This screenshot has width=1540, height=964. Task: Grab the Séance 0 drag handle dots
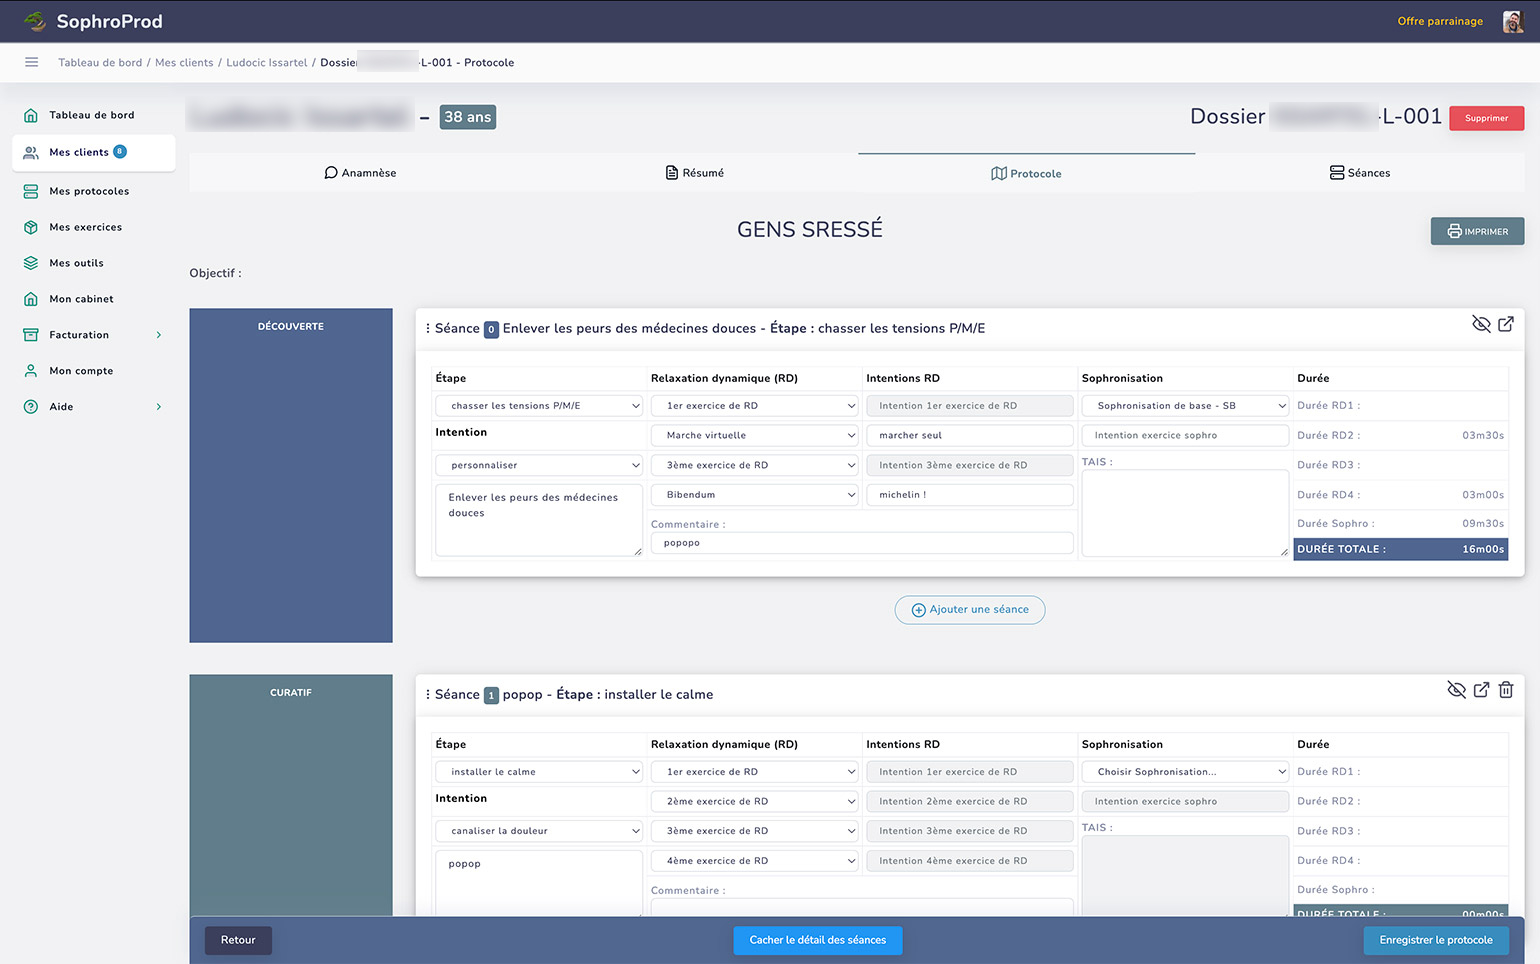coord(428,329)
